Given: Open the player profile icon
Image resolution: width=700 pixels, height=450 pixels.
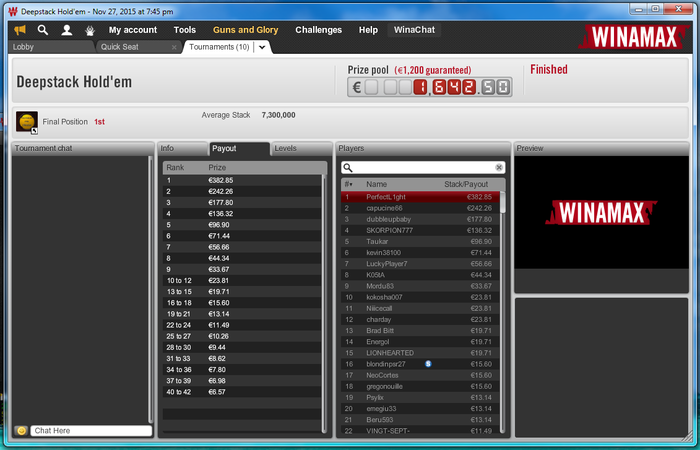Looking at the screenshot, I should click(x=67, y=30).
